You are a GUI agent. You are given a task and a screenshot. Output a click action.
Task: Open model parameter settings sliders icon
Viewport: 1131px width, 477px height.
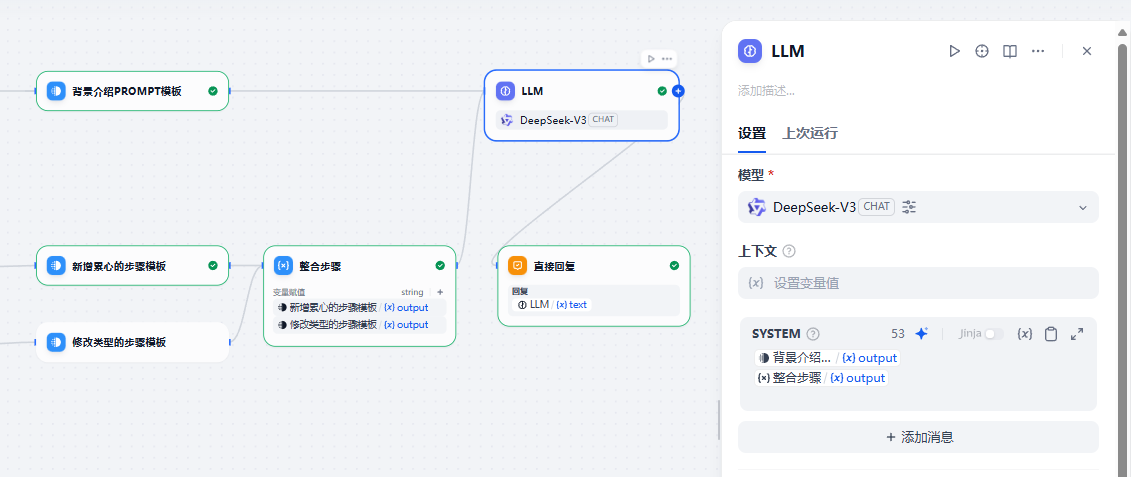909,207
